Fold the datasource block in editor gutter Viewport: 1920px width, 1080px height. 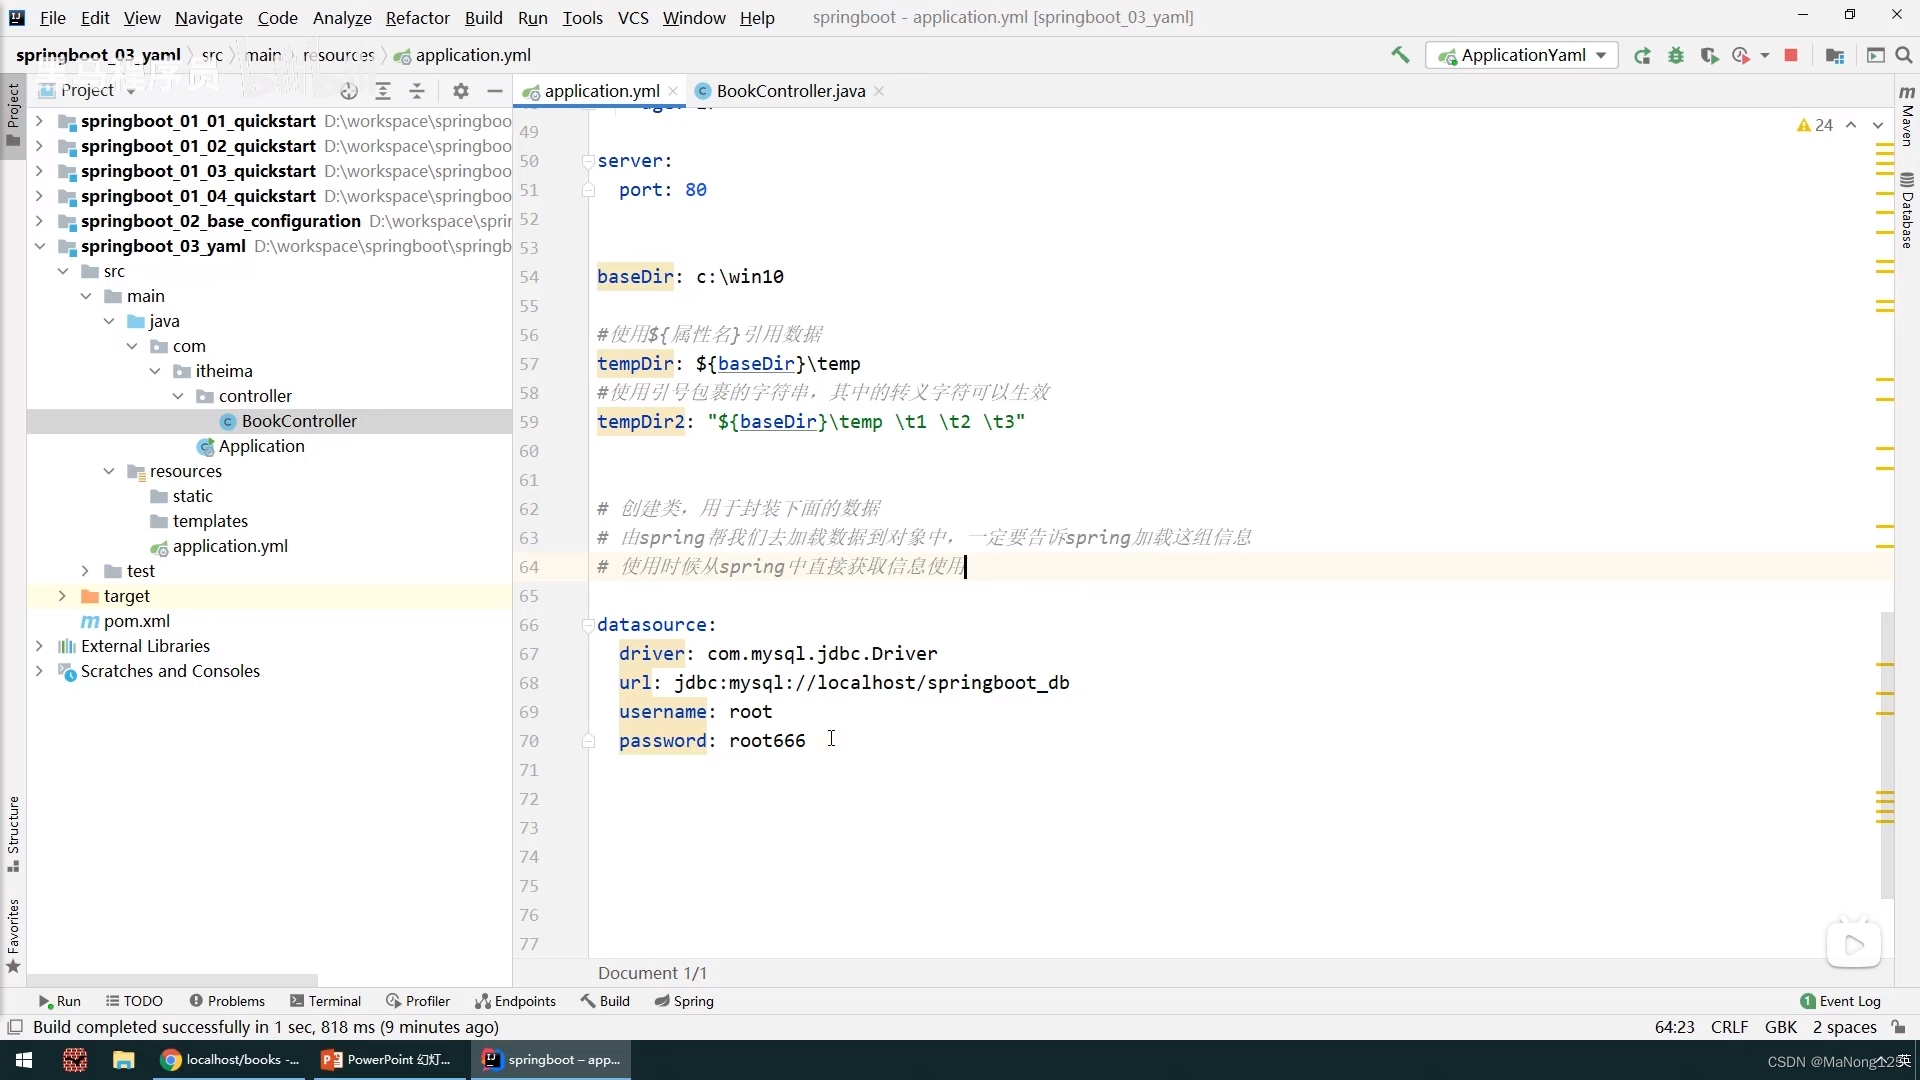click(588, 625)
